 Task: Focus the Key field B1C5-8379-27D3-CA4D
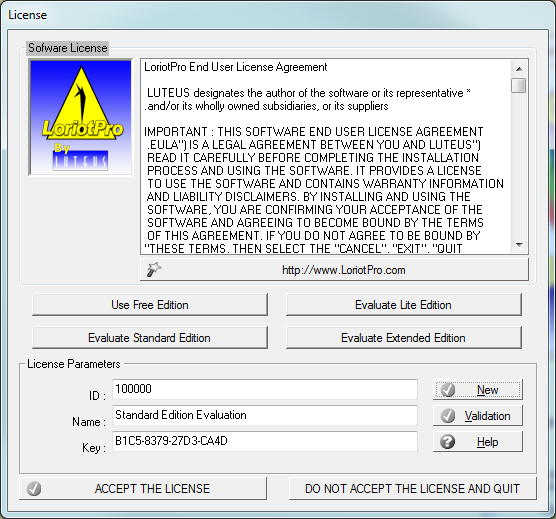265,441
